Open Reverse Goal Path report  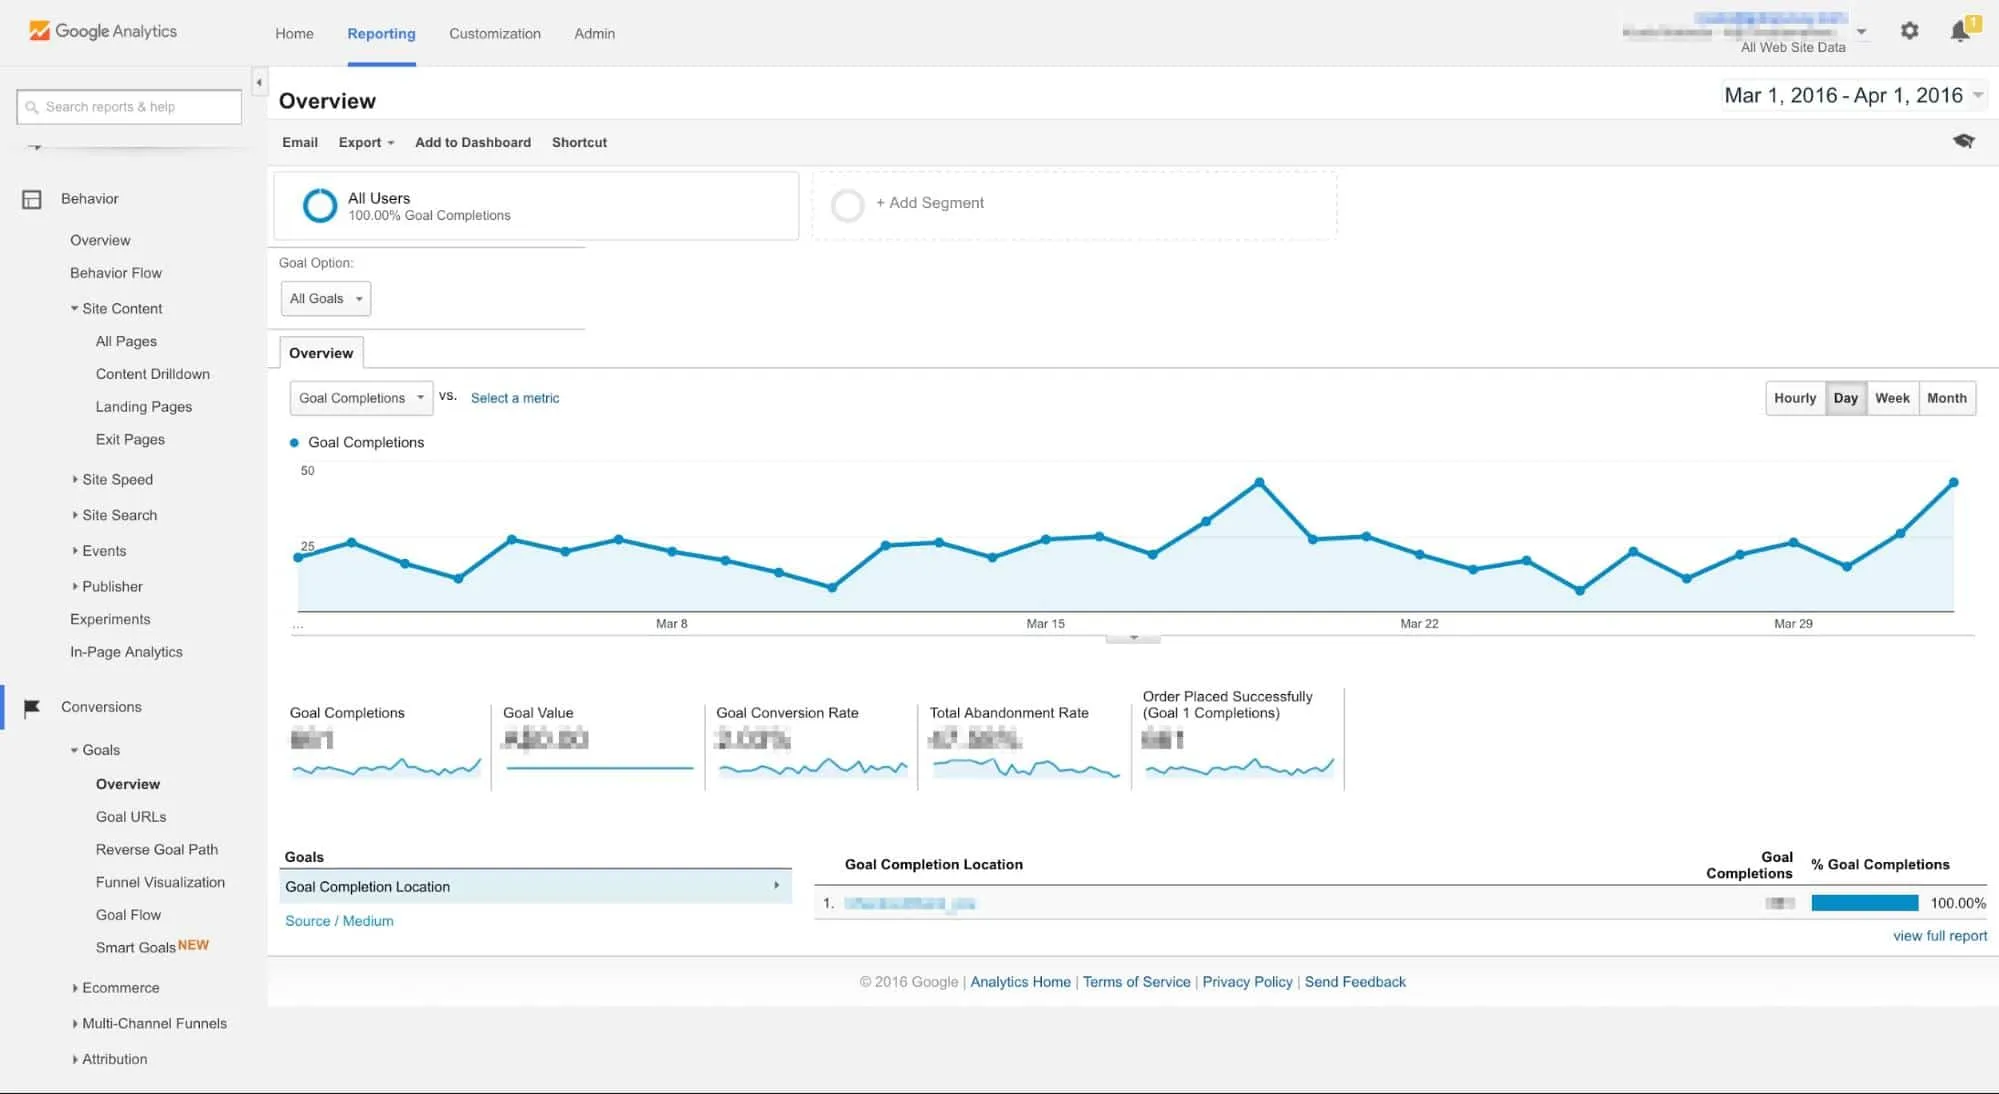pos(157,850)
